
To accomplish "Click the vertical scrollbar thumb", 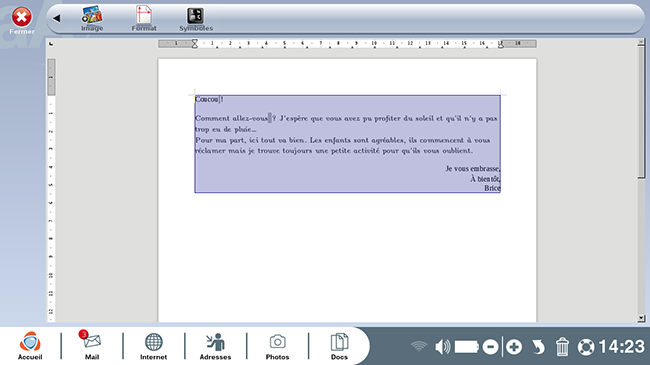I will [x=641, y=112].
